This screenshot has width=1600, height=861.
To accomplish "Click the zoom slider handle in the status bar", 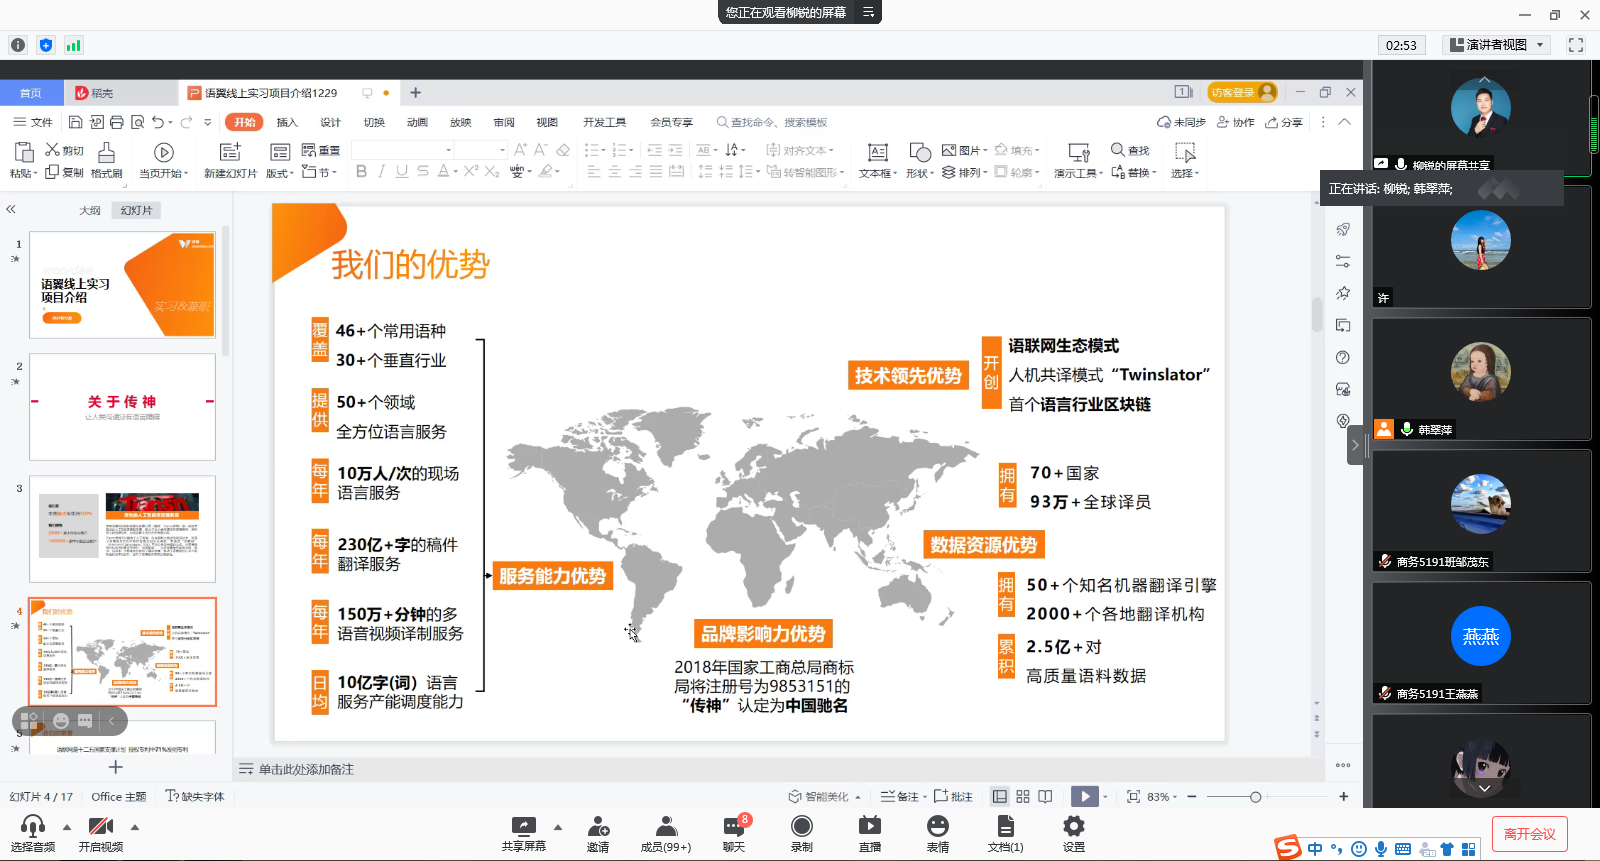I will point(1255,797).
